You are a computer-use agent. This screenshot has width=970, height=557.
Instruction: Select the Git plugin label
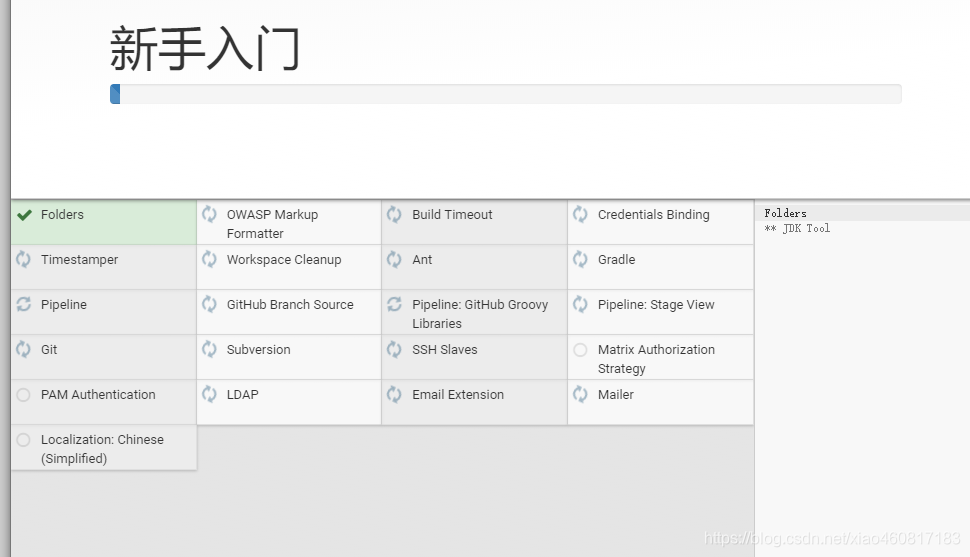(49, 350)
